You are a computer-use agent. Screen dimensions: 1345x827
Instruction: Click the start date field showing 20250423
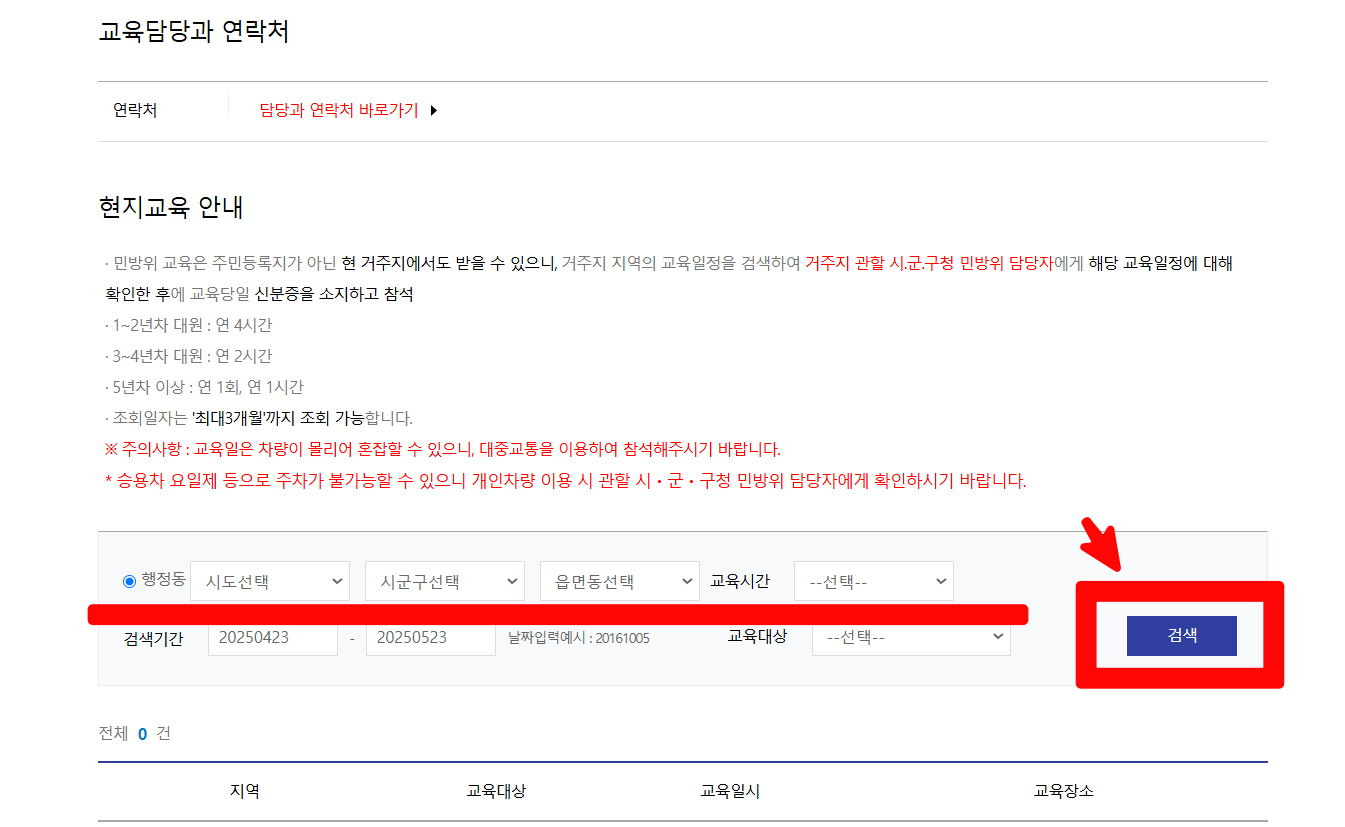pos(272,638)
